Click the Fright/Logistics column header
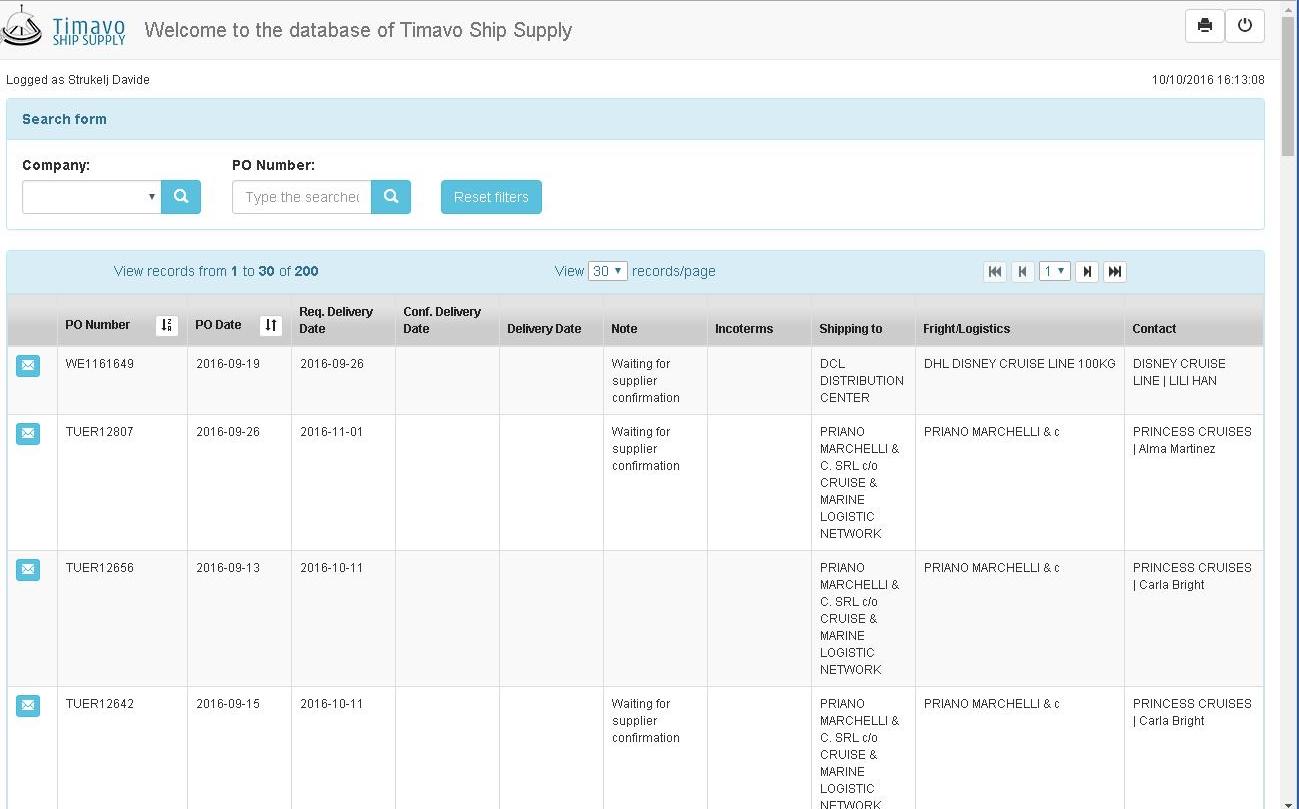1299x809 pixels. point(1020,320)
